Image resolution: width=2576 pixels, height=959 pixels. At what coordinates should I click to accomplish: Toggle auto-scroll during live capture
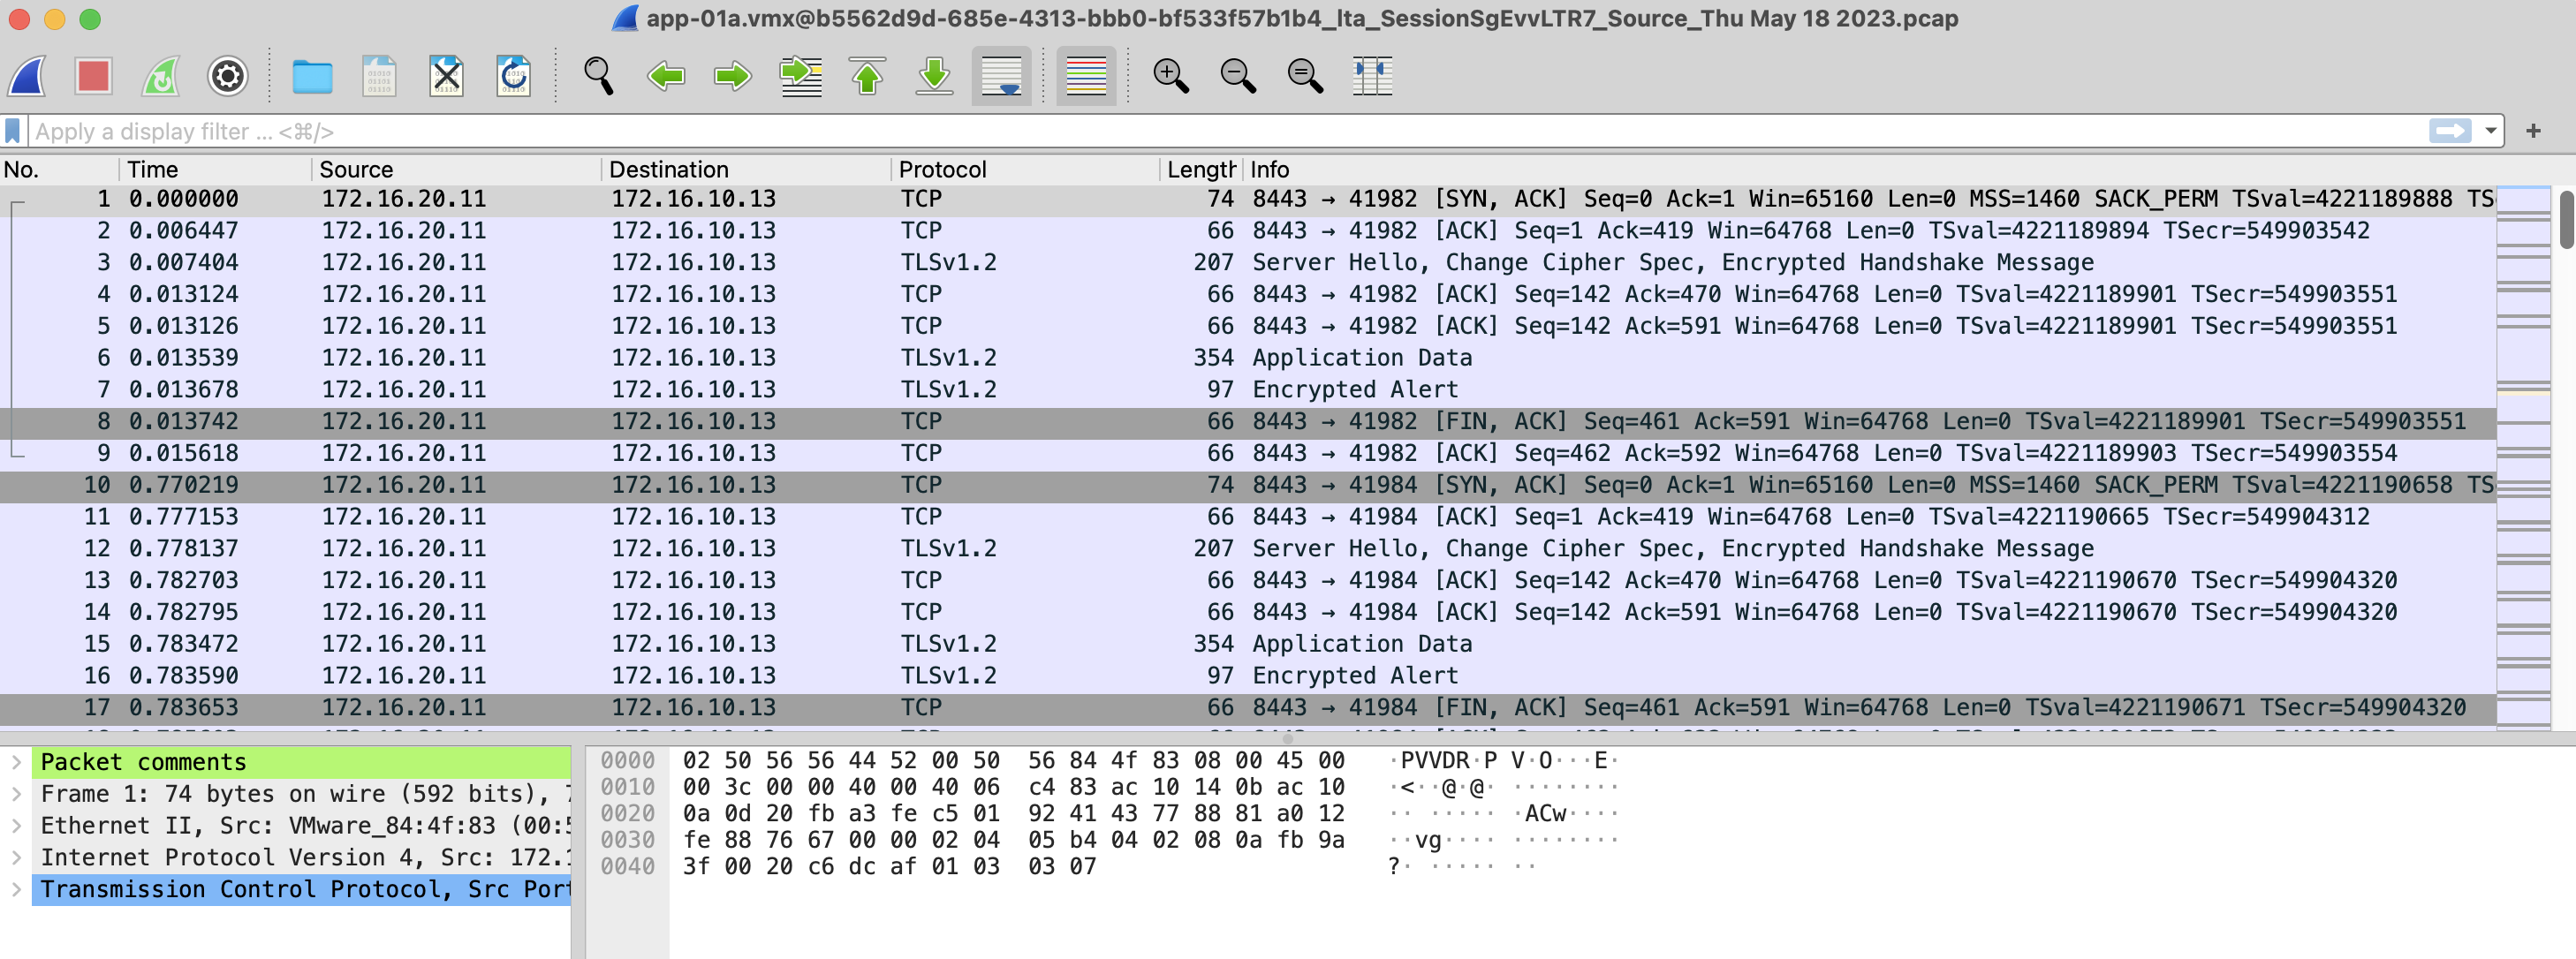1001,76
